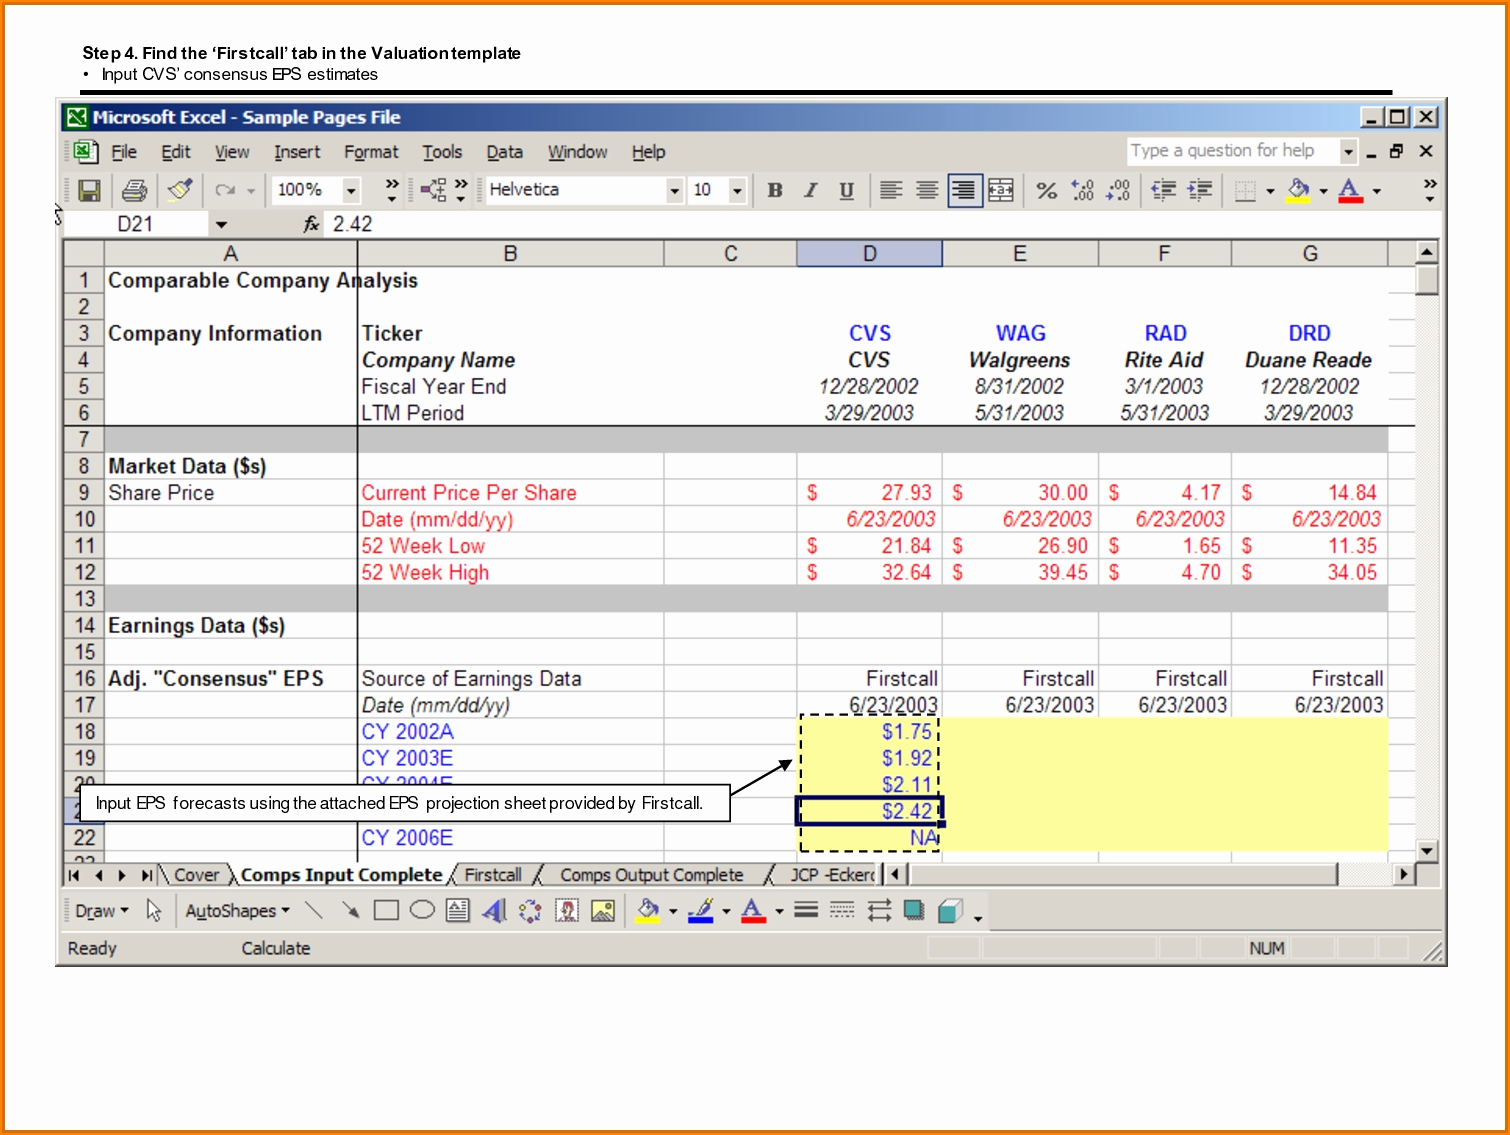The width and height of the screenshot is (1510, 1135).
Task: Click Insert Diagram or Organization Chart icon
Action: [530, 910]
